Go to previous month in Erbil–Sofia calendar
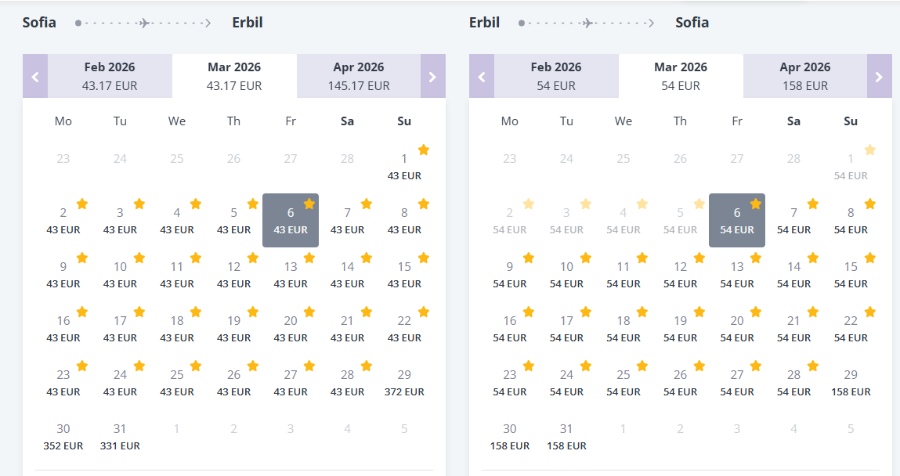 (482, 76)
